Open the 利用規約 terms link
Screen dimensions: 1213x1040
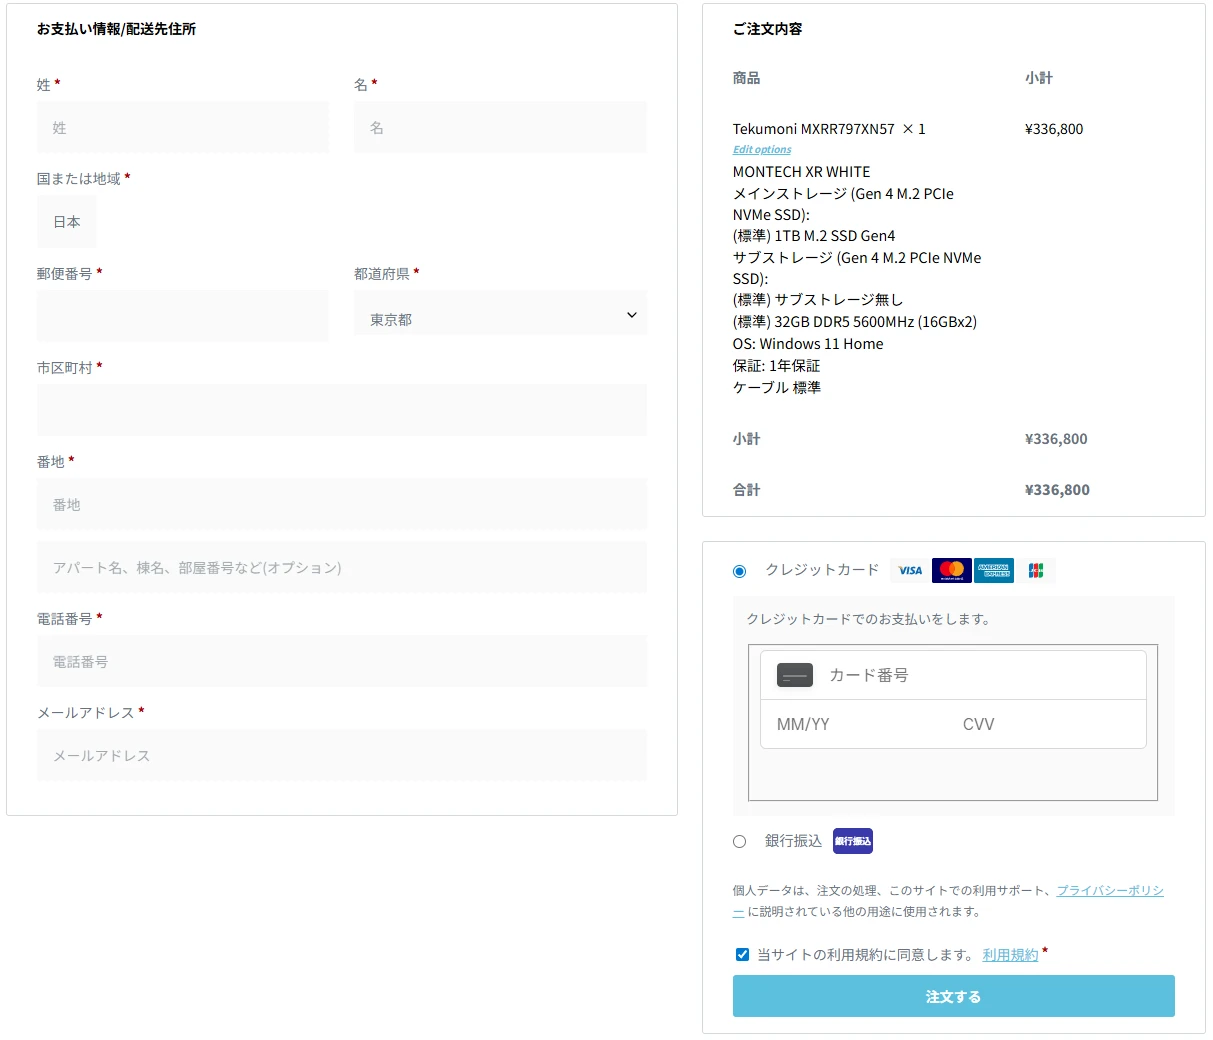tap(1010, 955)
